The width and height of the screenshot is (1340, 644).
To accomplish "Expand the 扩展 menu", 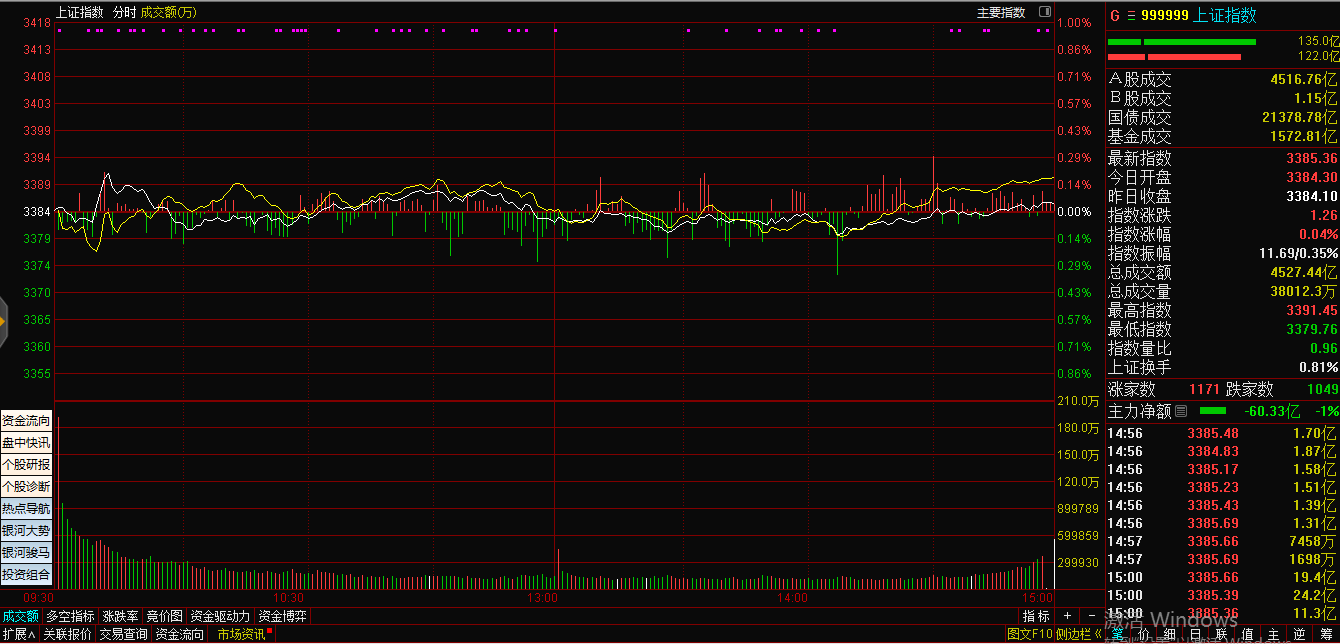I will [18, 634].
